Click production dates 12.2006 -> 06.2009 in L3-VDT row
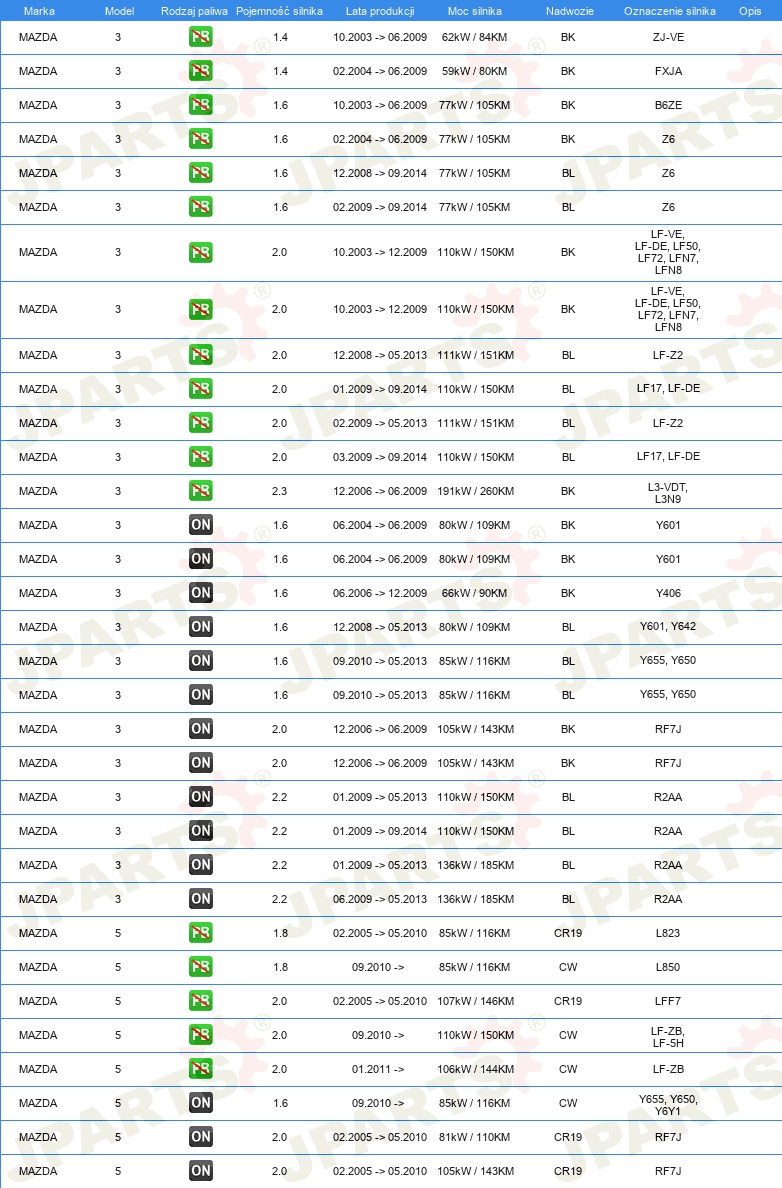Viewport: 782px width, 1188px height. click(x=380, y=491)
